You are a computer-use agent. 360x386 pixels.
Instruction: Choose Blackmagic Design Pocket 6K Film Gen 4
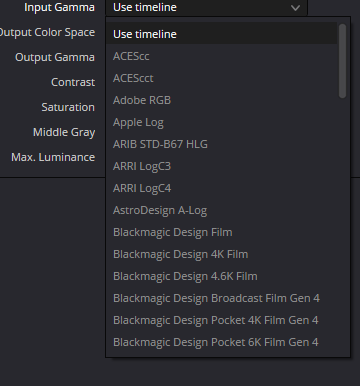pyautogui.click(x=222, y=342)
